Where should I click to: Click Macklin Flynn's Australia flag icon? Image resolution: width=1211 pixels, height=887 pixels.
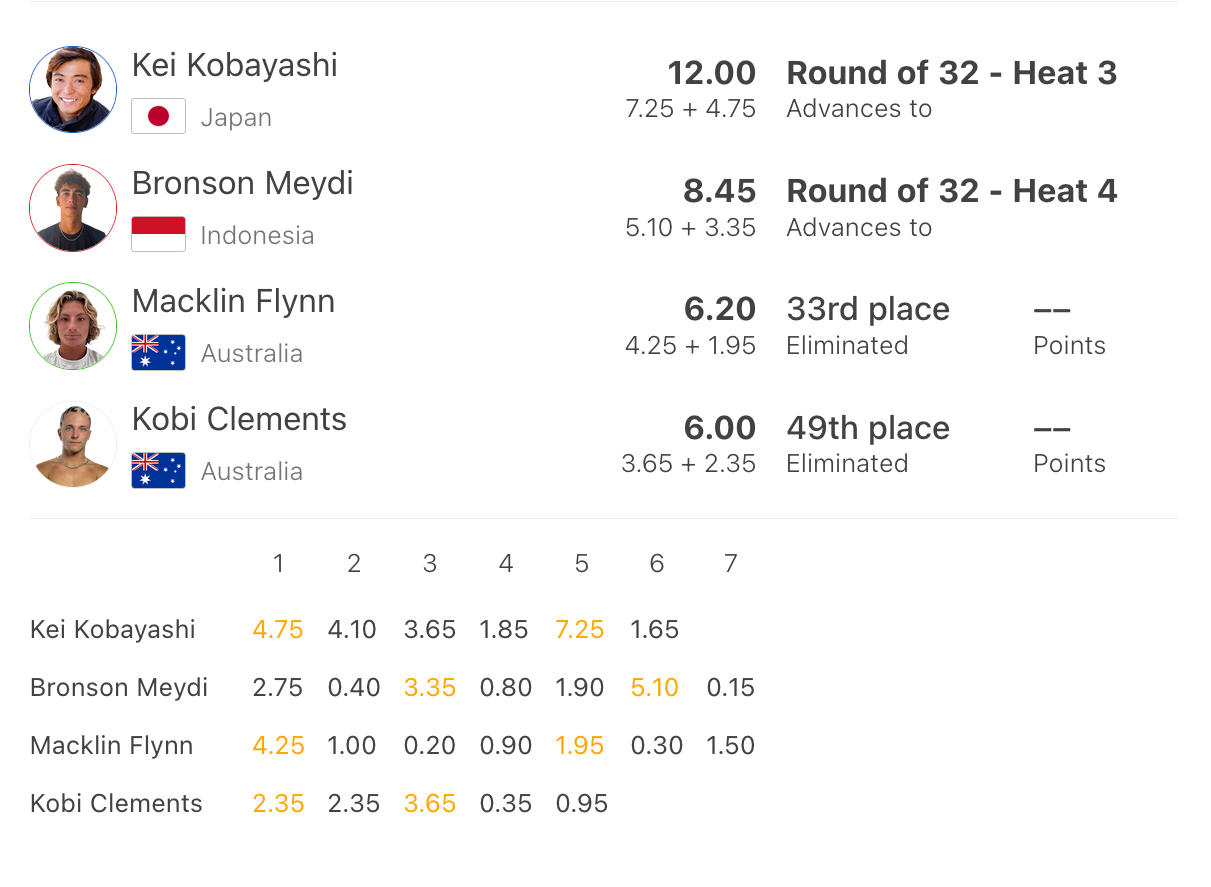(158, 352)
